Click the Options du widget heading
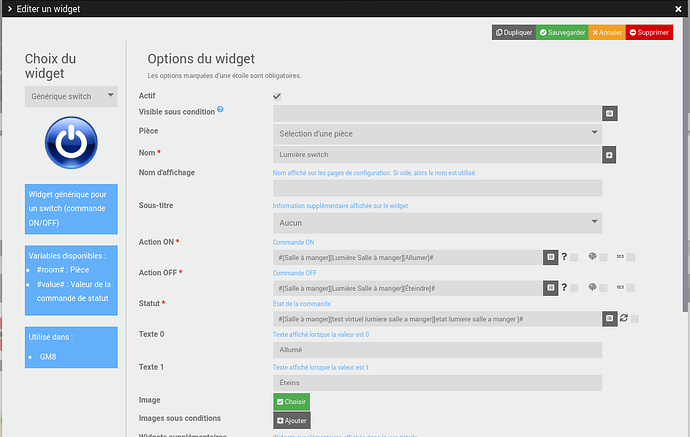 [x=201, y=59]
